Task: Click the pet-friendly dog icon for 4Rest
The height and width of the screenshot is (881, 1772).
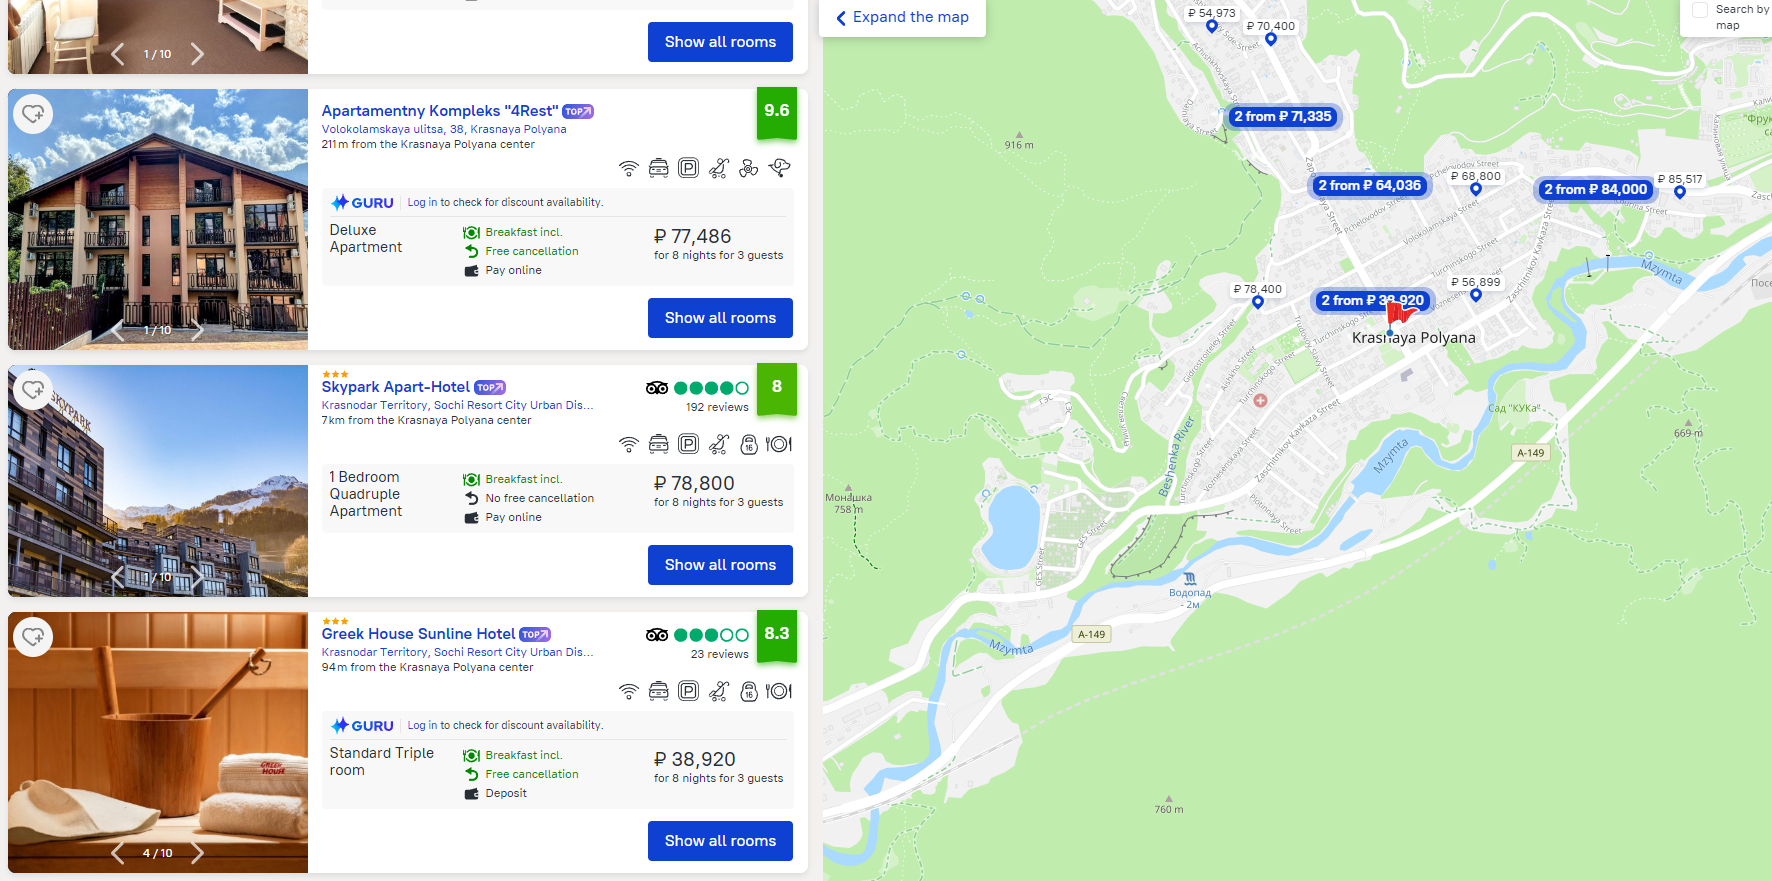Action: [x=780, y=168]
